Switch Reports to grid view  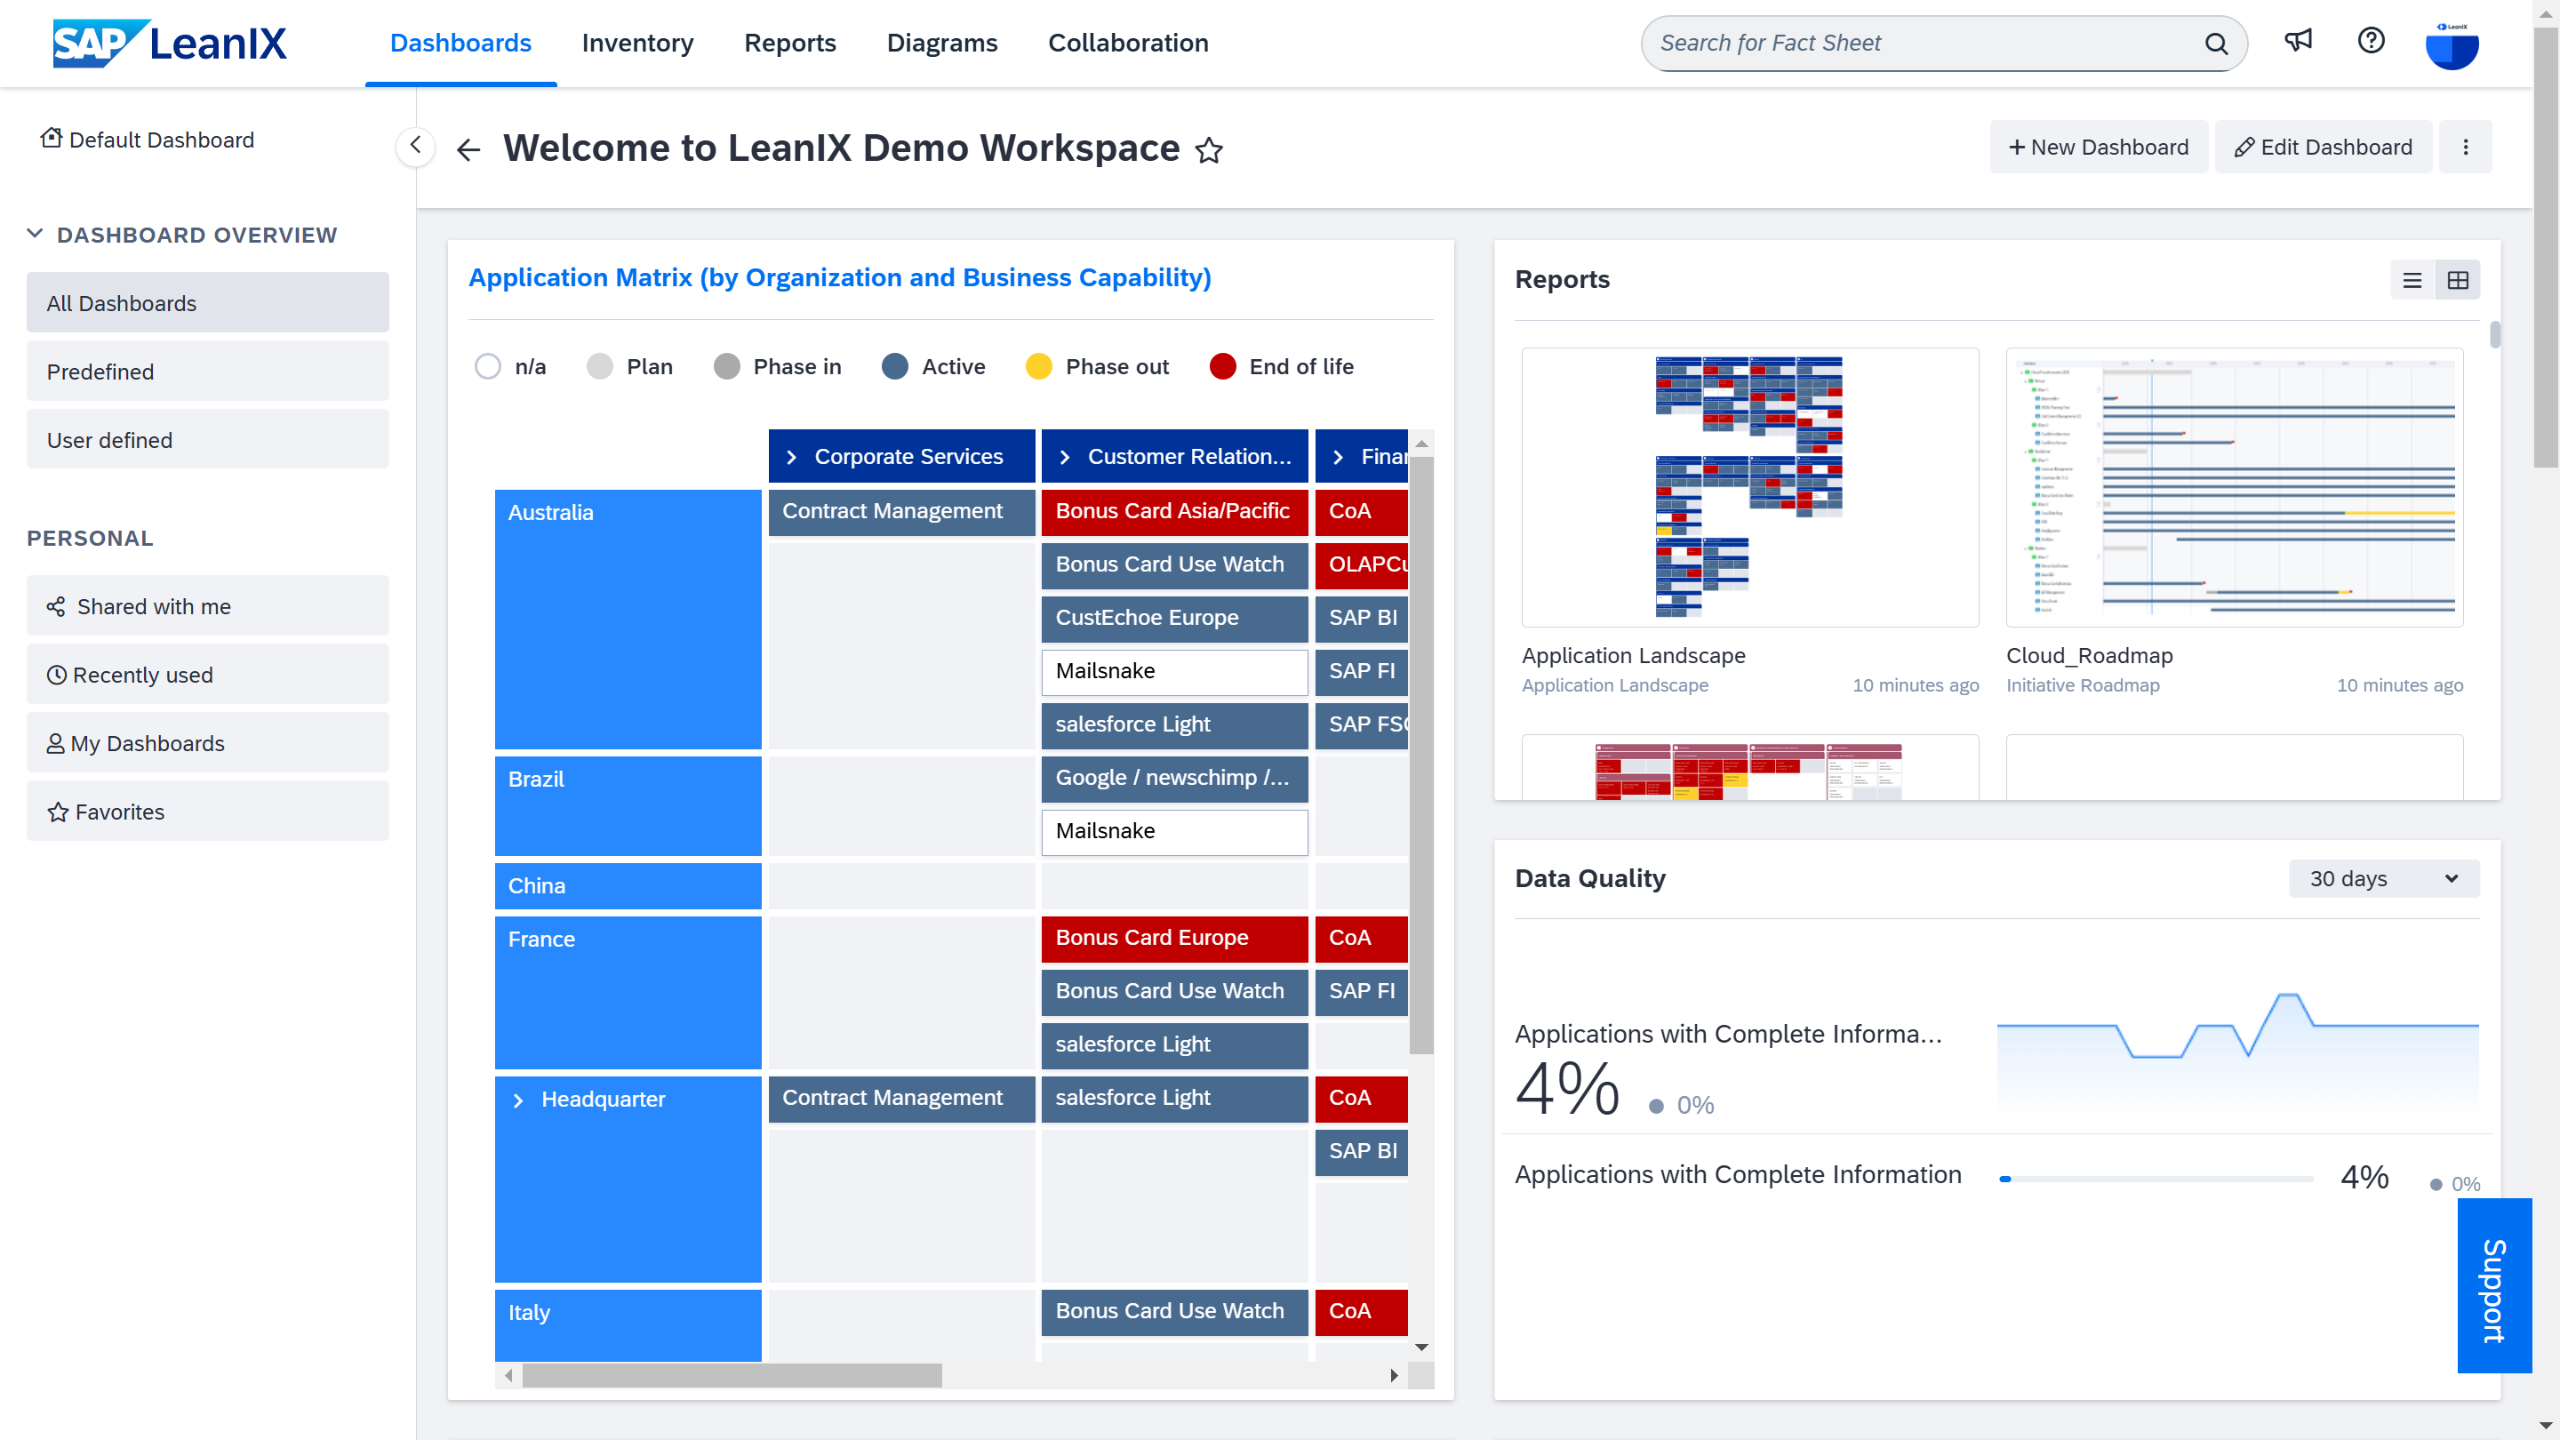pos(2457,281)
